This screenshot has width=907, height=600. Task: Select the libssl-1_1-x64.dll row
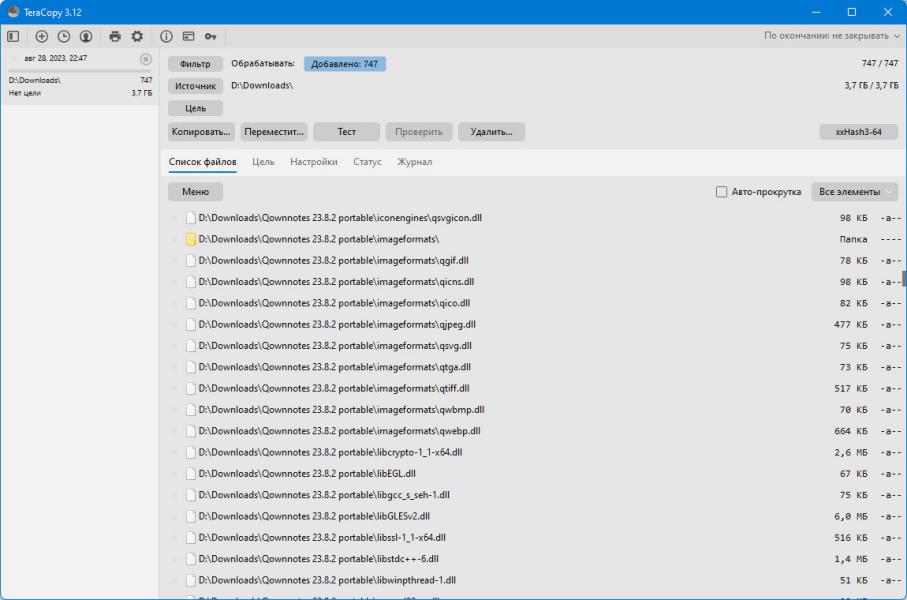[534, 538]
